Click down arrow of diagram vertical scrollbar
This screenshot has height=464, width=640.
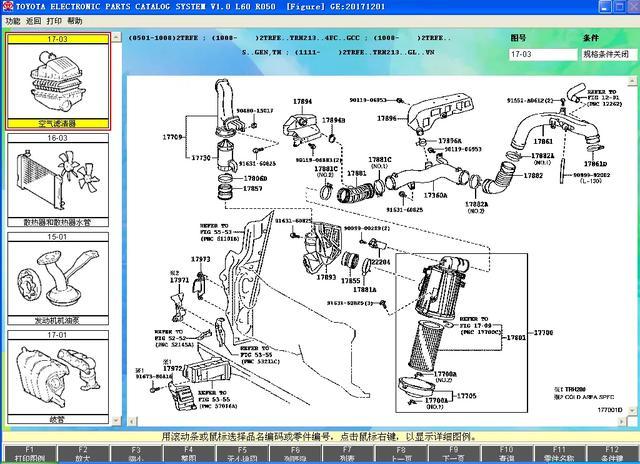click(x=633, y=410)
